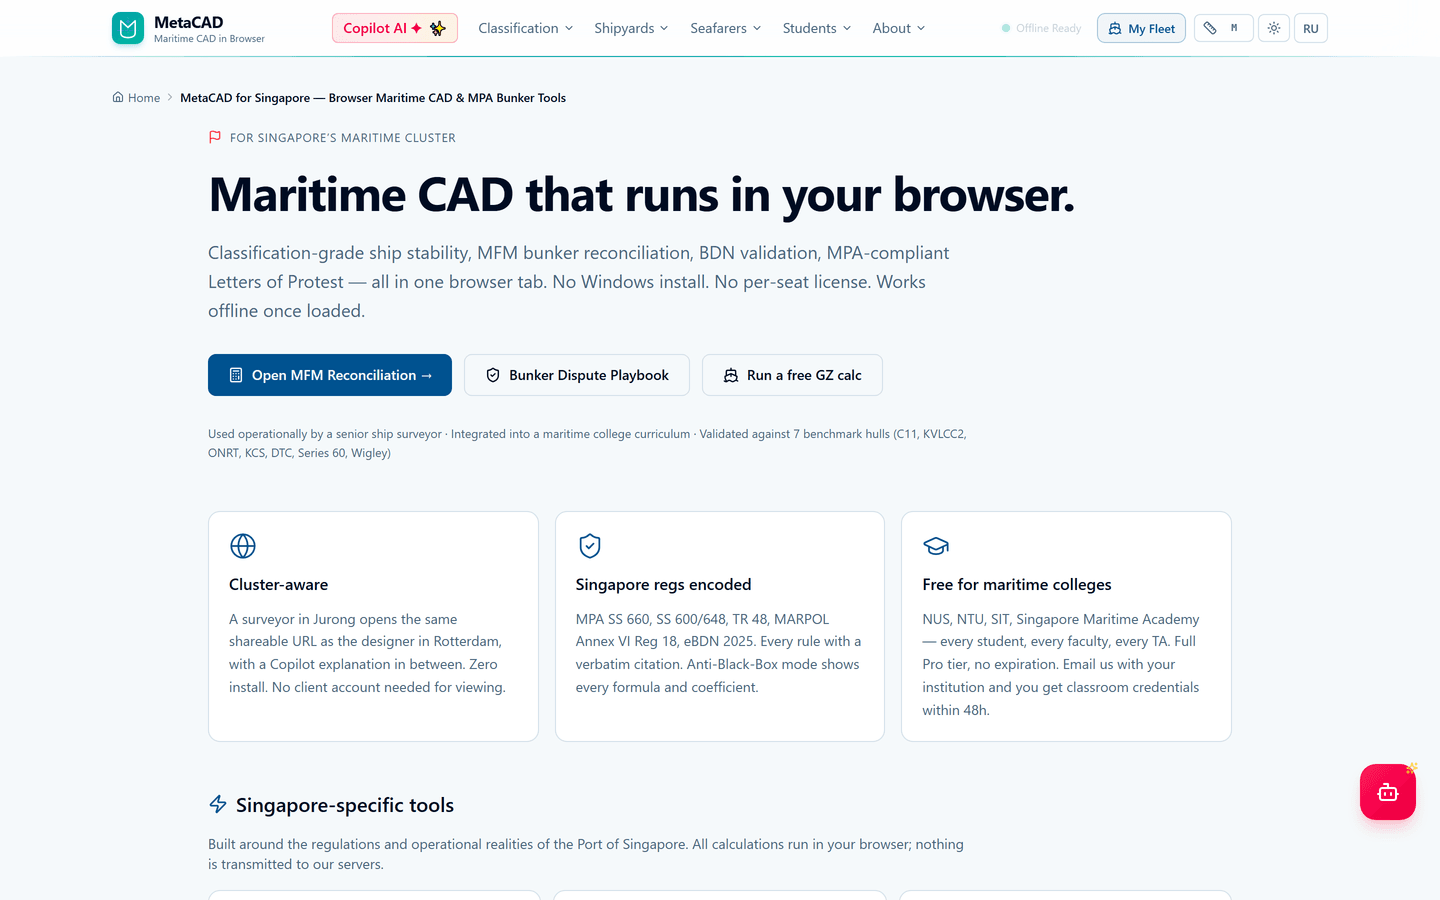Screen dimensions: 1440x900
Task: Click the 'Offline Ready' status text
Action: (x=1048, y=28)
